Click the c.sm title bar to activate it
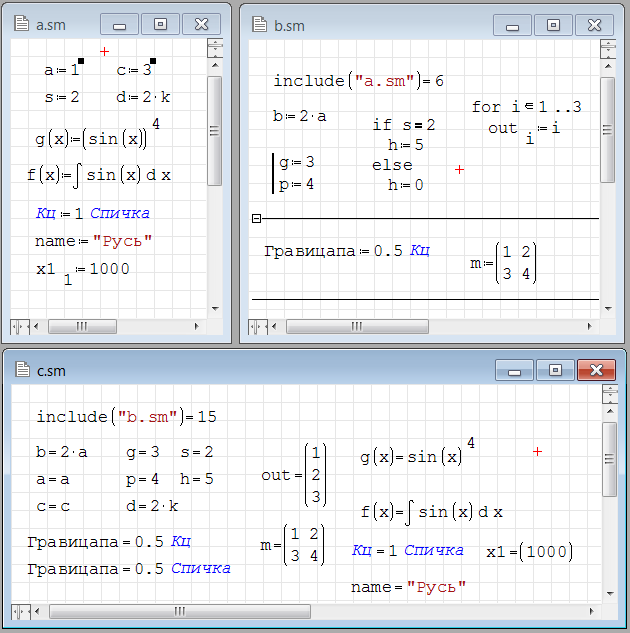Image resolution: width=630 pixels, height=633 pixels. click(250, 371)
